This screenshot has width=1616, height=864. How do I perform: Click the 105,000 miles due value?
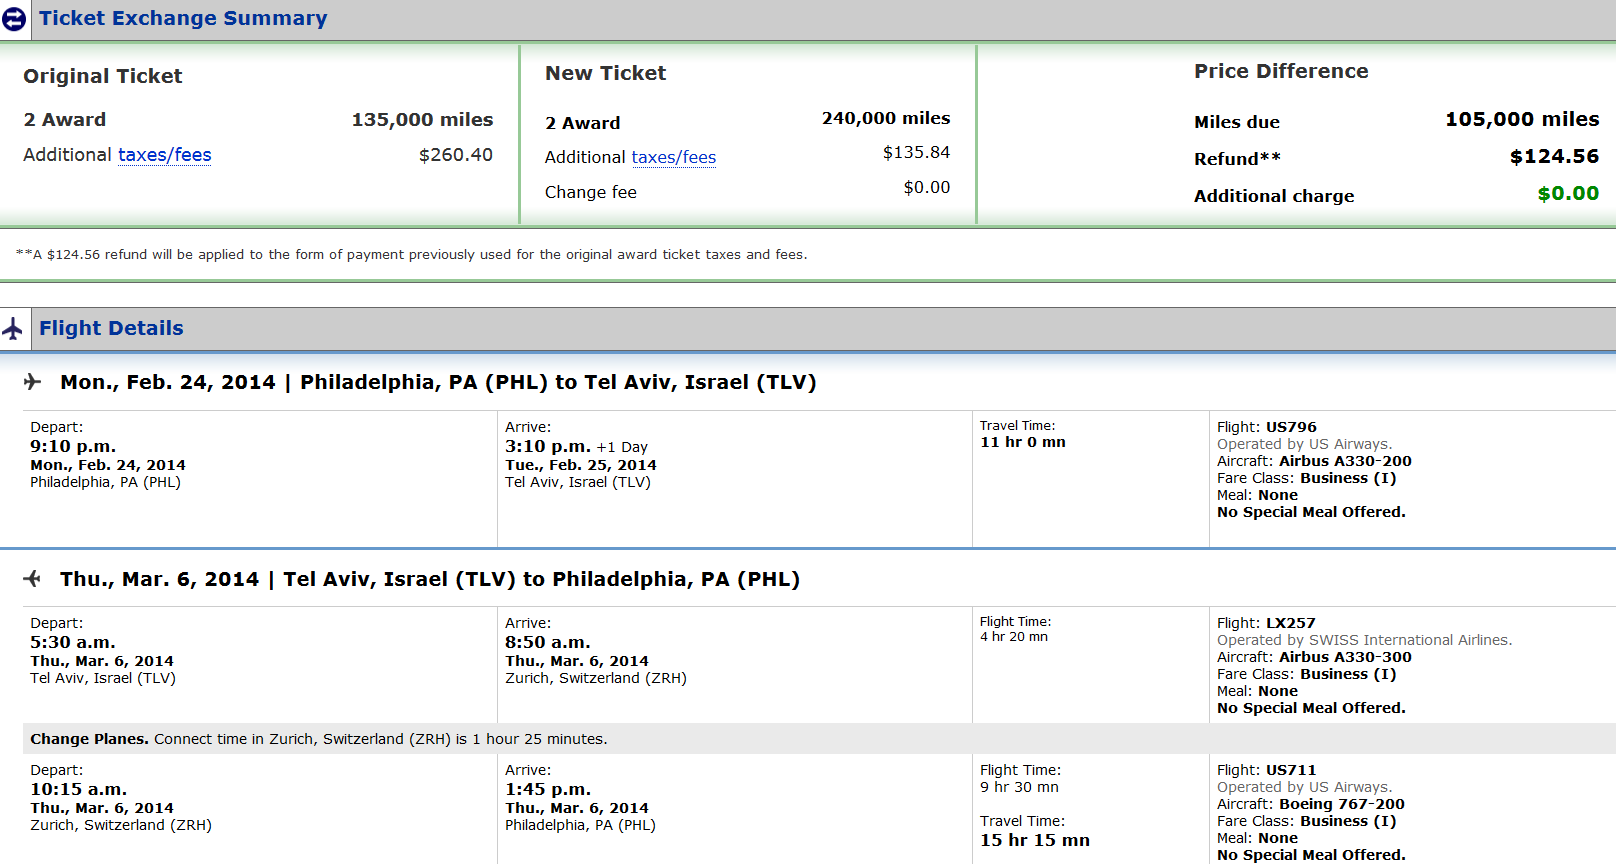click(x=1522, y=119)
